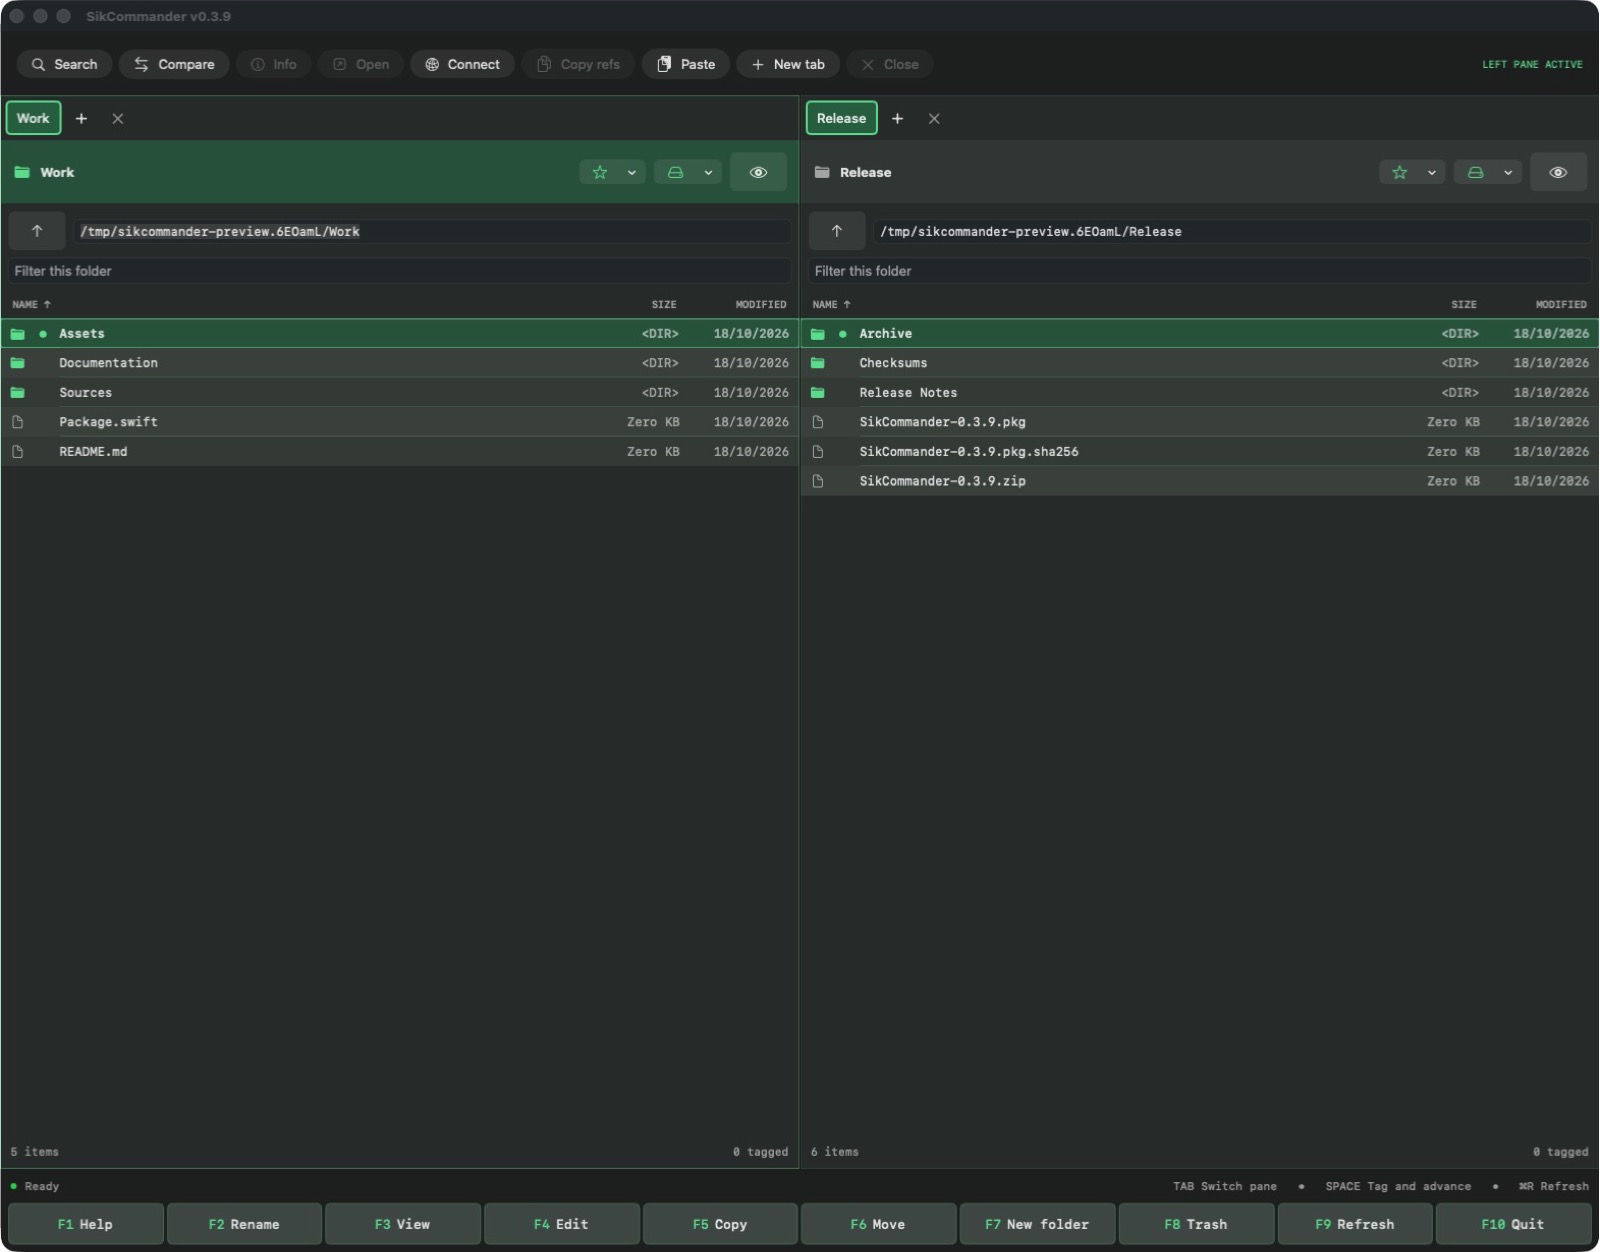
Task: Click the Work pane path field
Action: [x=431, y=231]
